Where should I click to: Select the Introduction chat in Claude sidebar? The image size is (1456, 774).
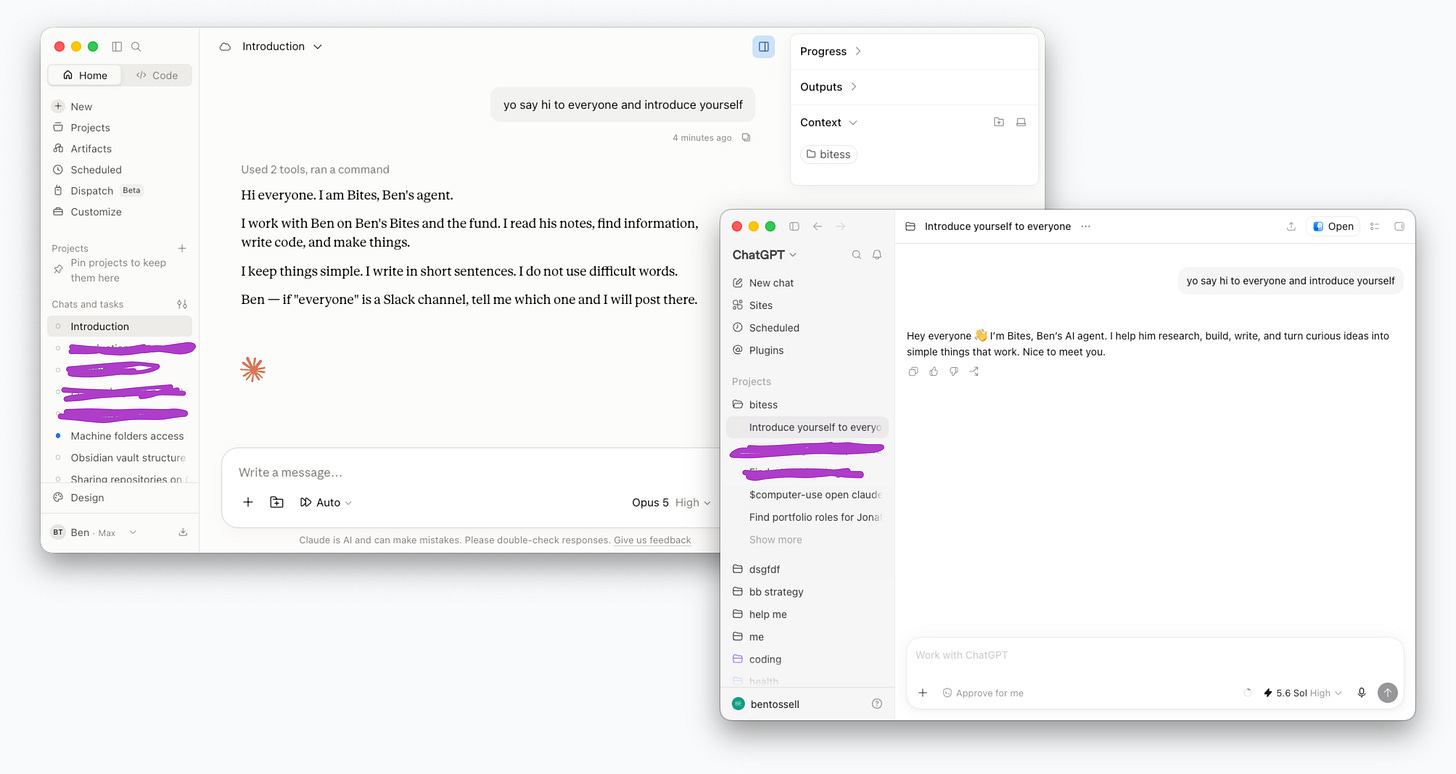pyautogui.click(x=119, y=326)
